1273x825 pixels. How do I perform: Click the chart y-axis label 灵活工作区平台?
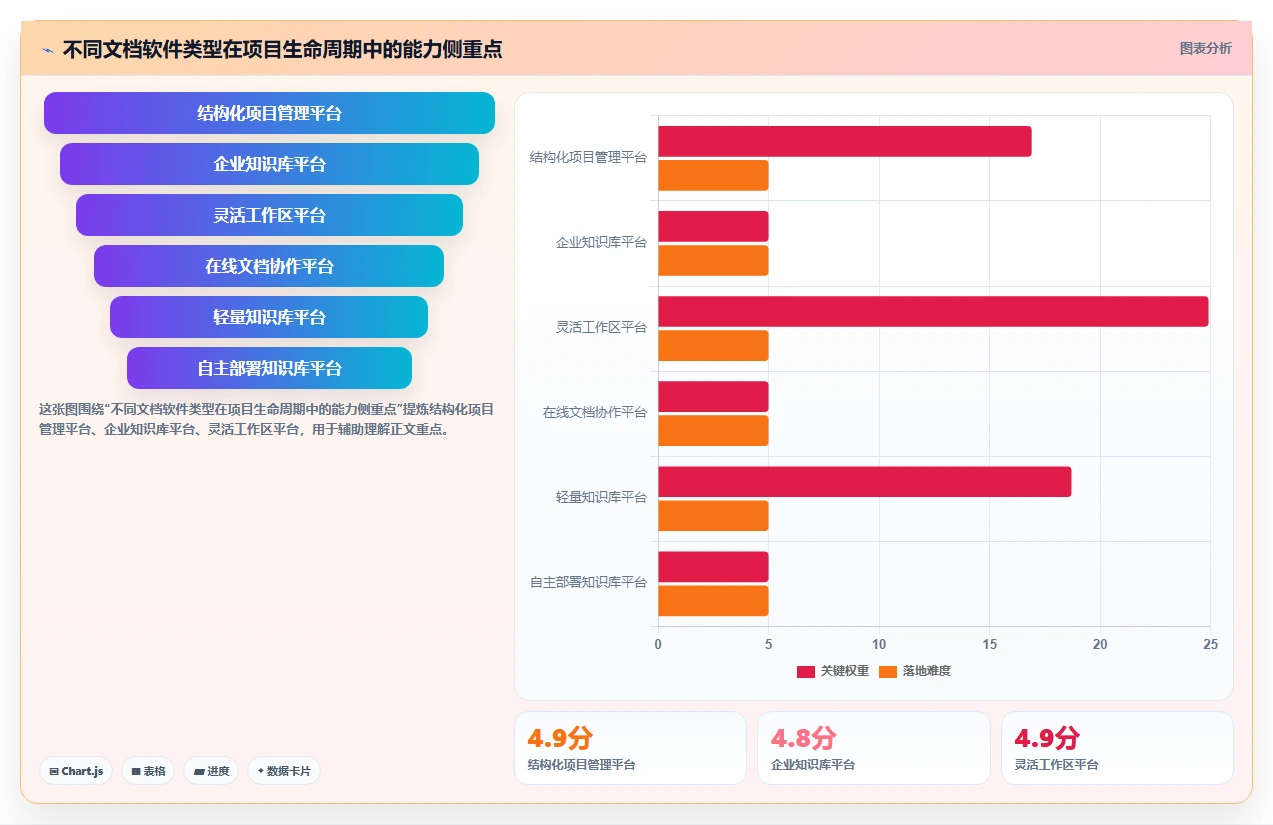(x=601, y=328)
